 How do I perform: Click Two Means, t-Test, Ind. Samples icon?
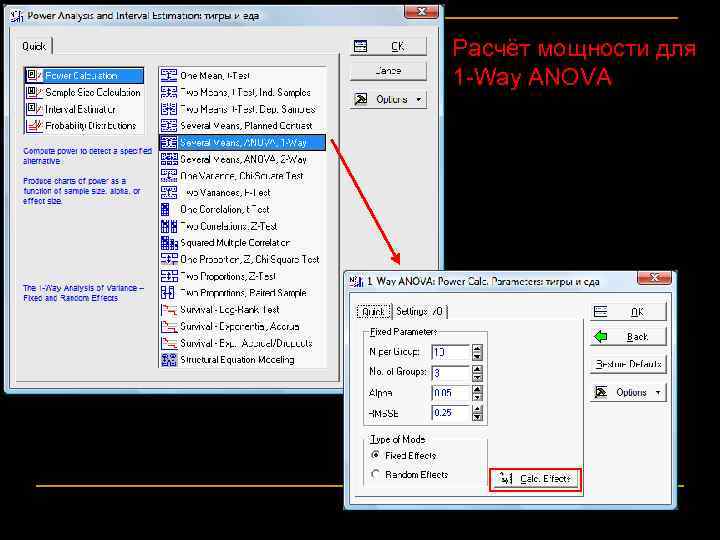click(169, 92)
